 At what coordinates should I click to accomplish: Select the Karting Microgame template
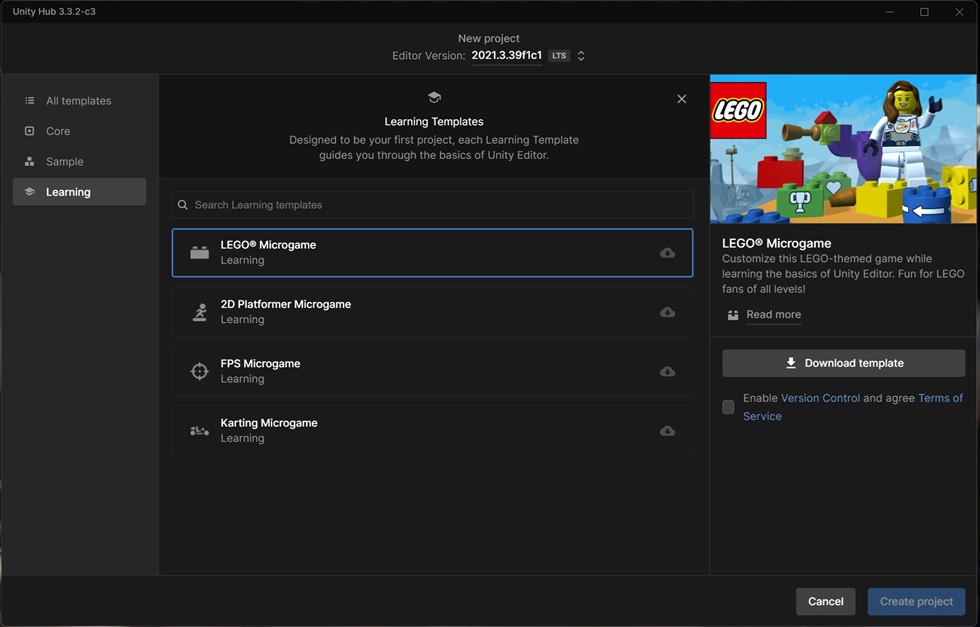coord(432,431)
